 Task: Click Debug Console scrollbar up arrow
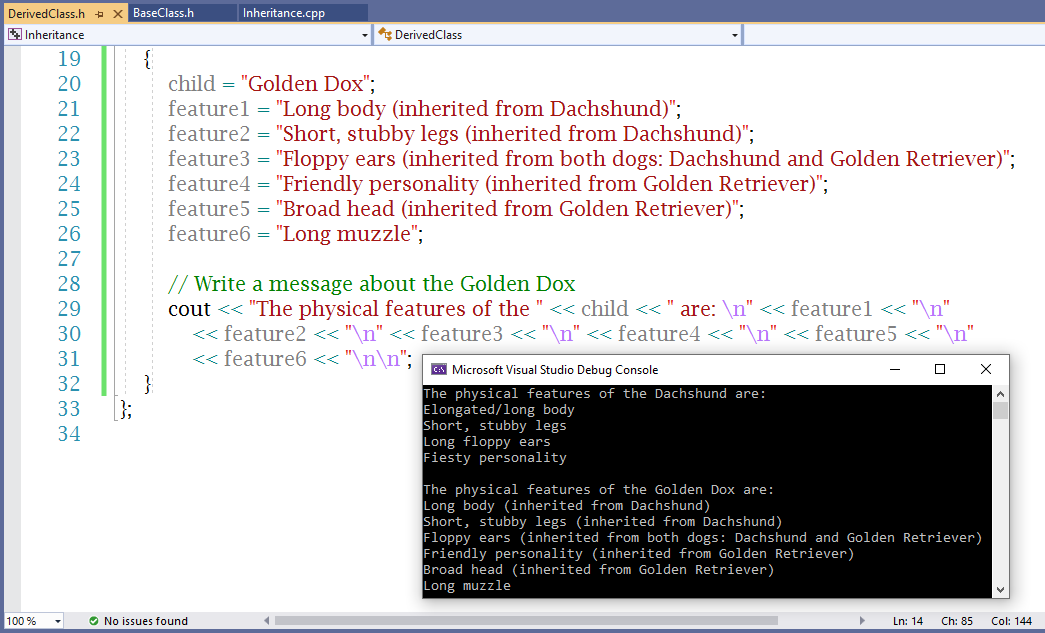[1000, 394]
